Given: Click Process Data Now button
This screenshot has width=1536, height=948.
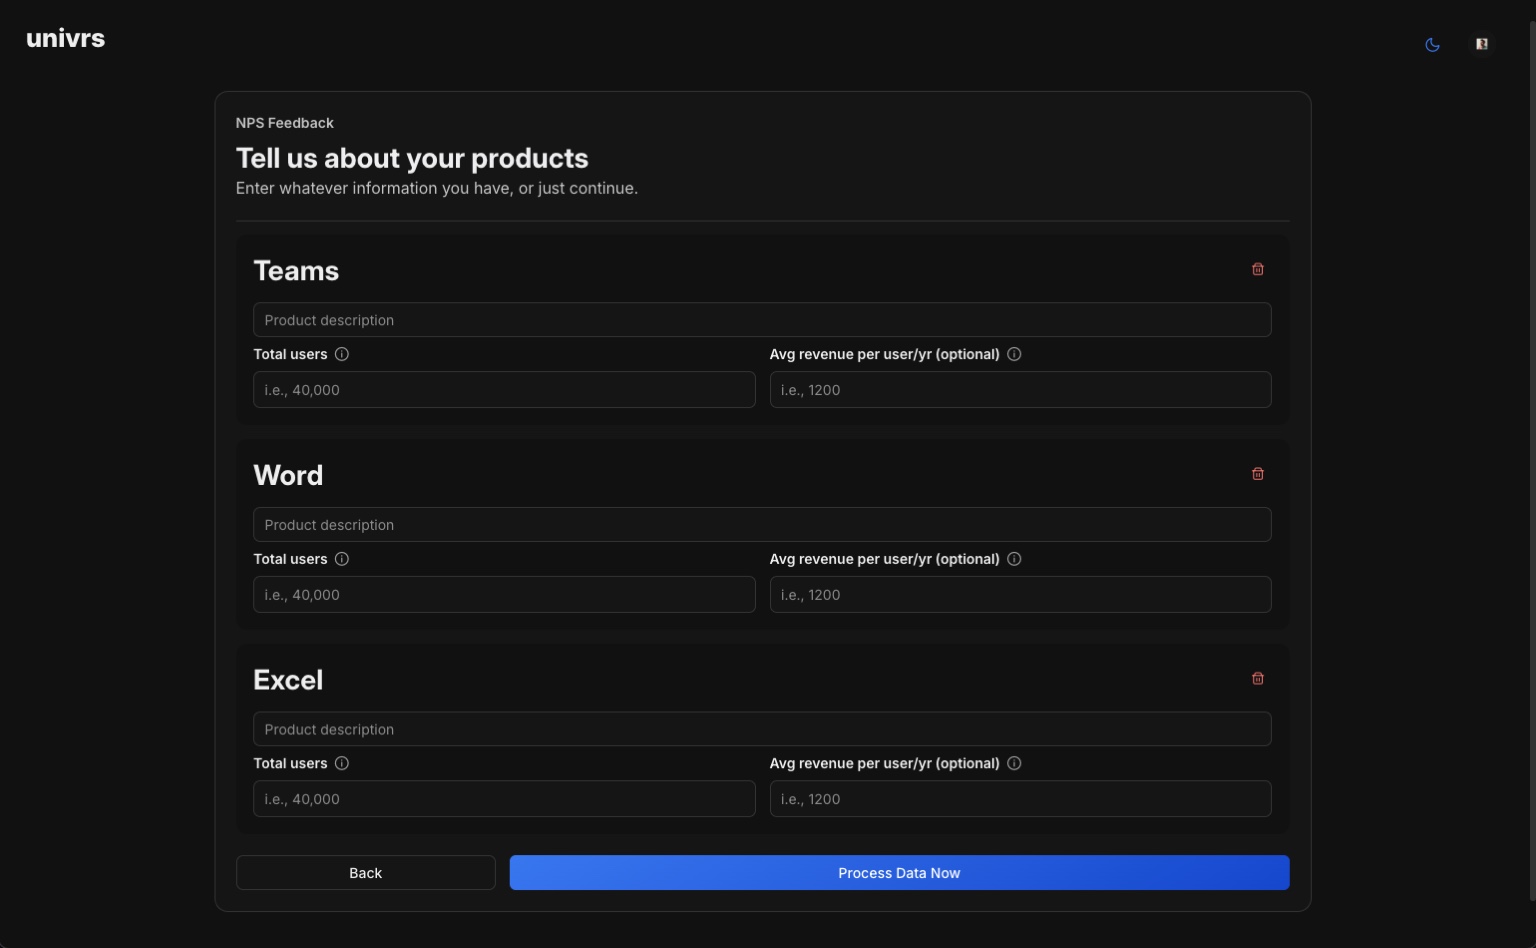Looking at the screenshot, I should [899, 873].
